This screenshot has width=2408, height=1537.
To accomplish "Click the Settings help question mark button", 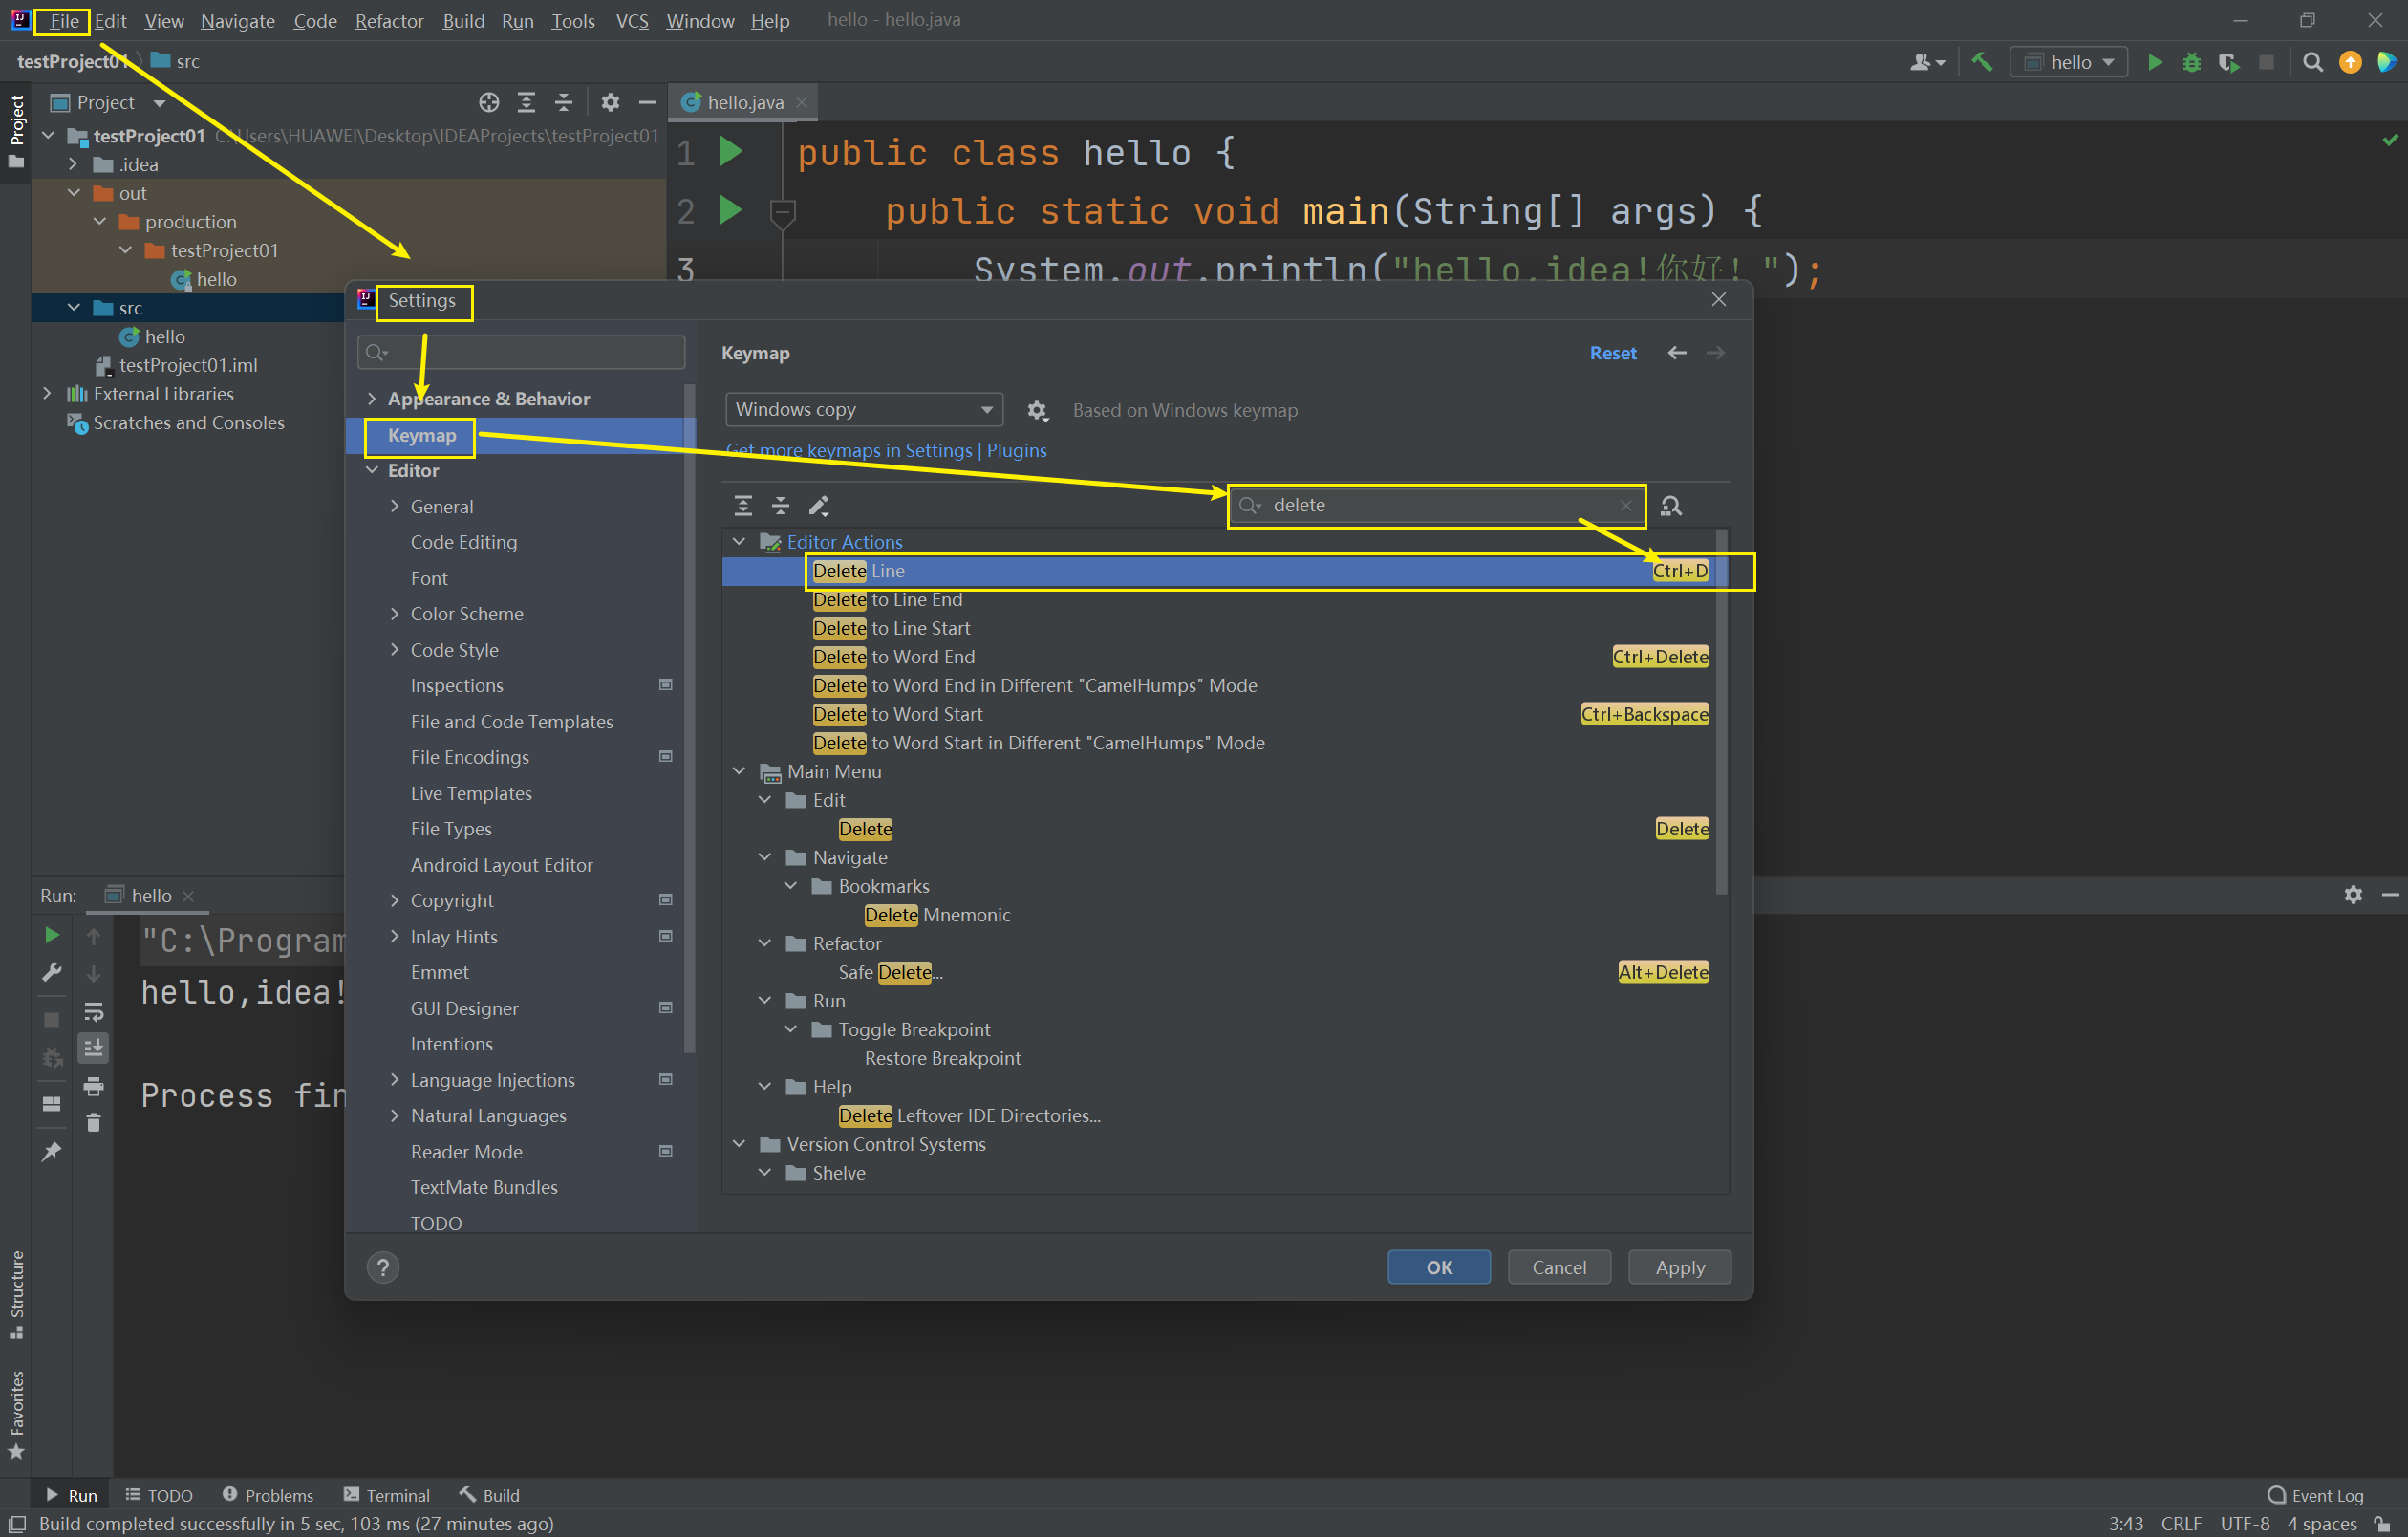I will [383, 1267].
